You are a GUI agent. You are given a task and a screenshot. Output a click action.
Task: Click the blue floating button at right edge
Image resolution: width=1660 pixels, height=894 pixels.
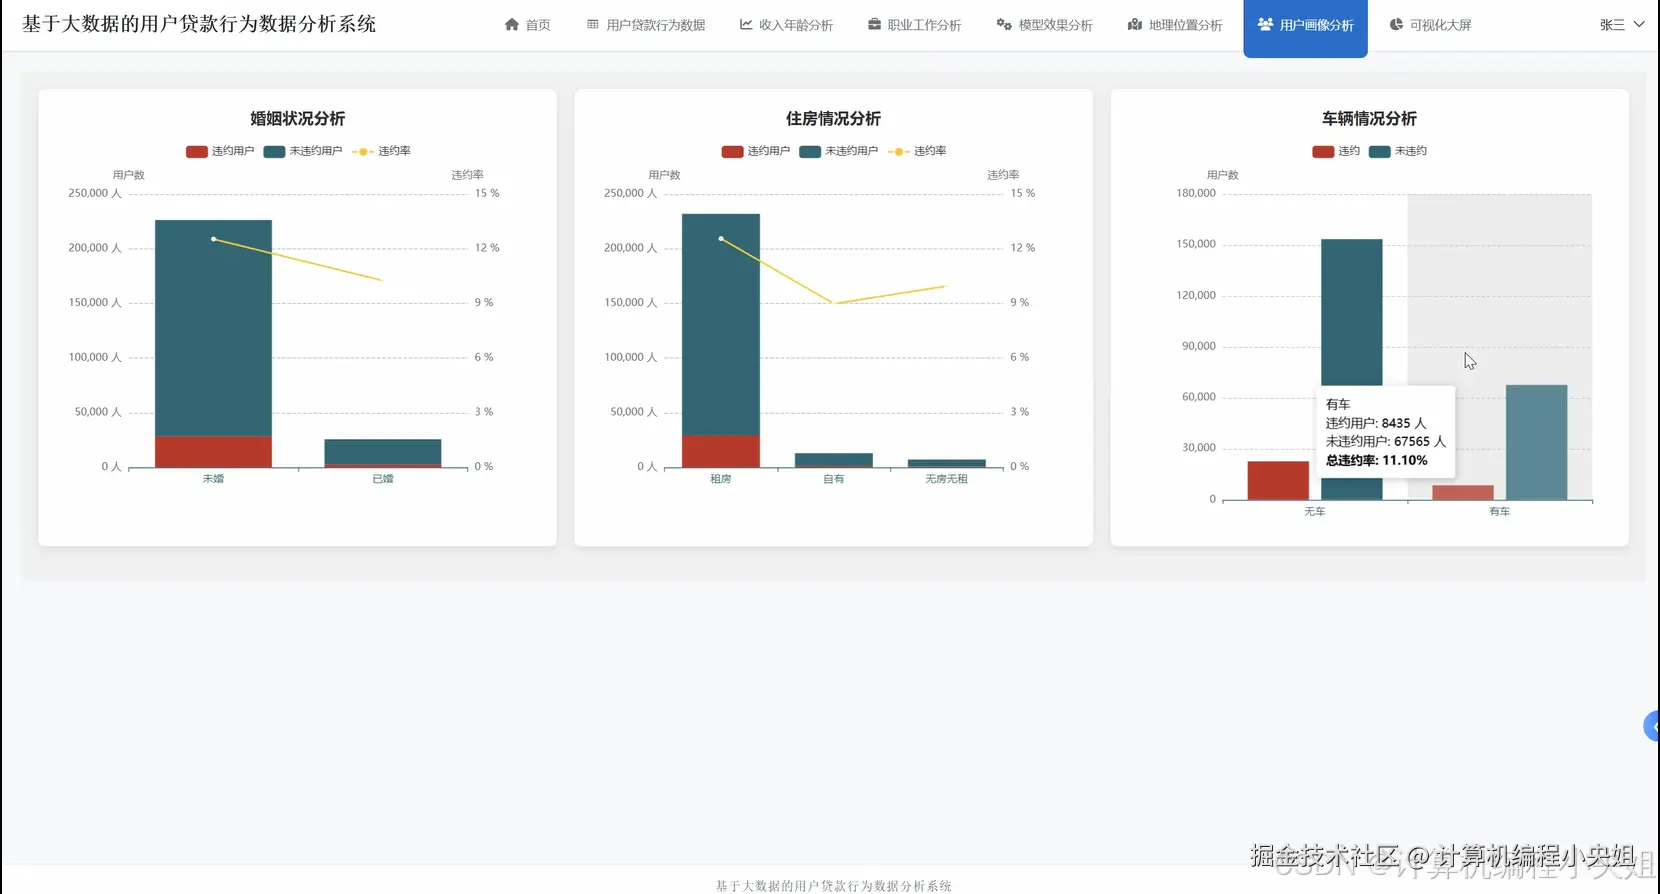click(x=1652, y=726)
